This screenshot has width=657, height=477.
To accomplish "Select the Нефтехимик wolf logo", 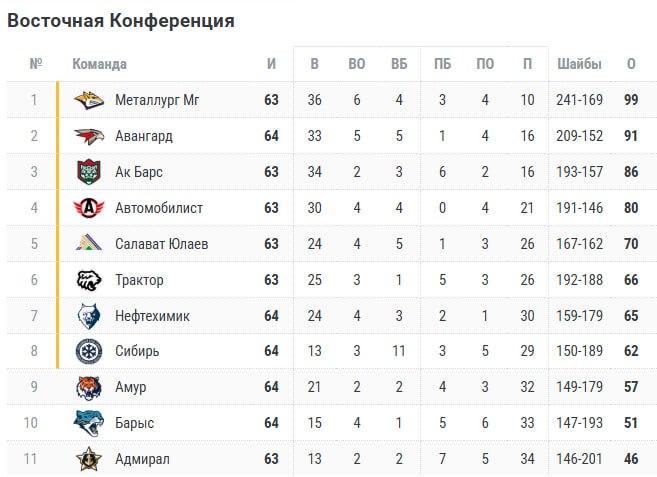I will 89,316.
